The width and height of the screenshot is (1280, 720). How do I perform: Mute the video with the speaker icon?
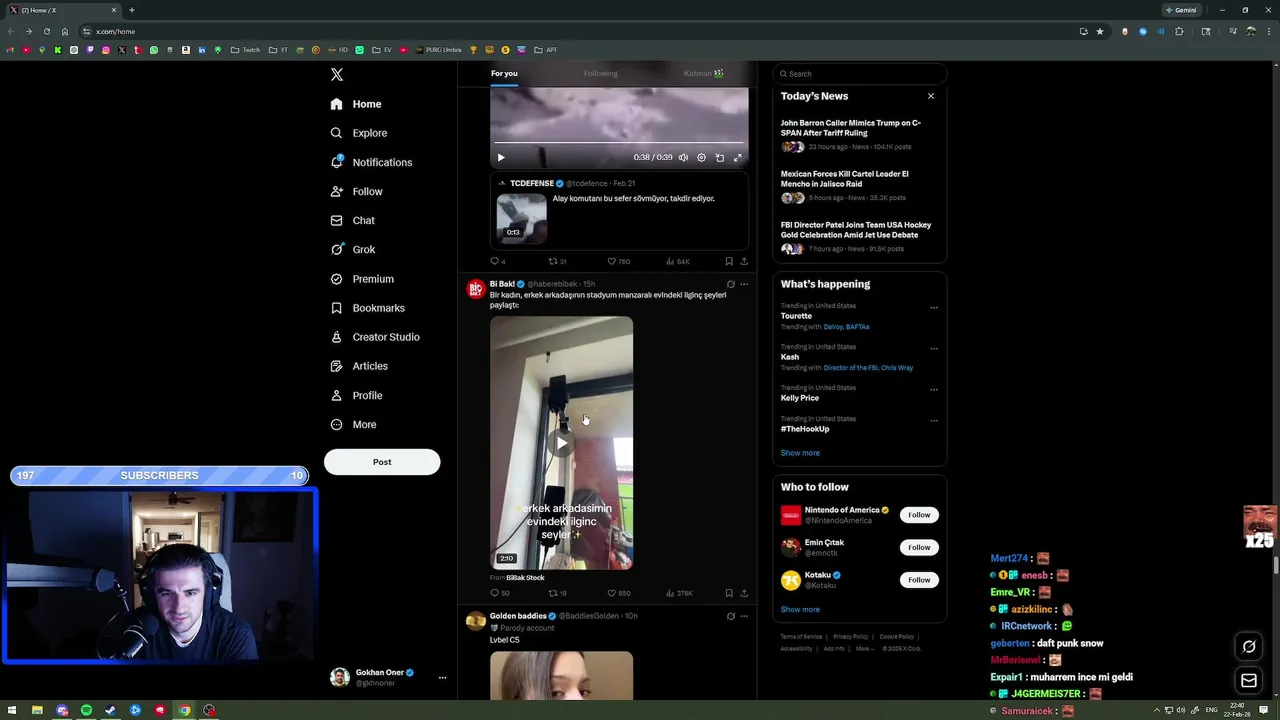click(683, 157)
